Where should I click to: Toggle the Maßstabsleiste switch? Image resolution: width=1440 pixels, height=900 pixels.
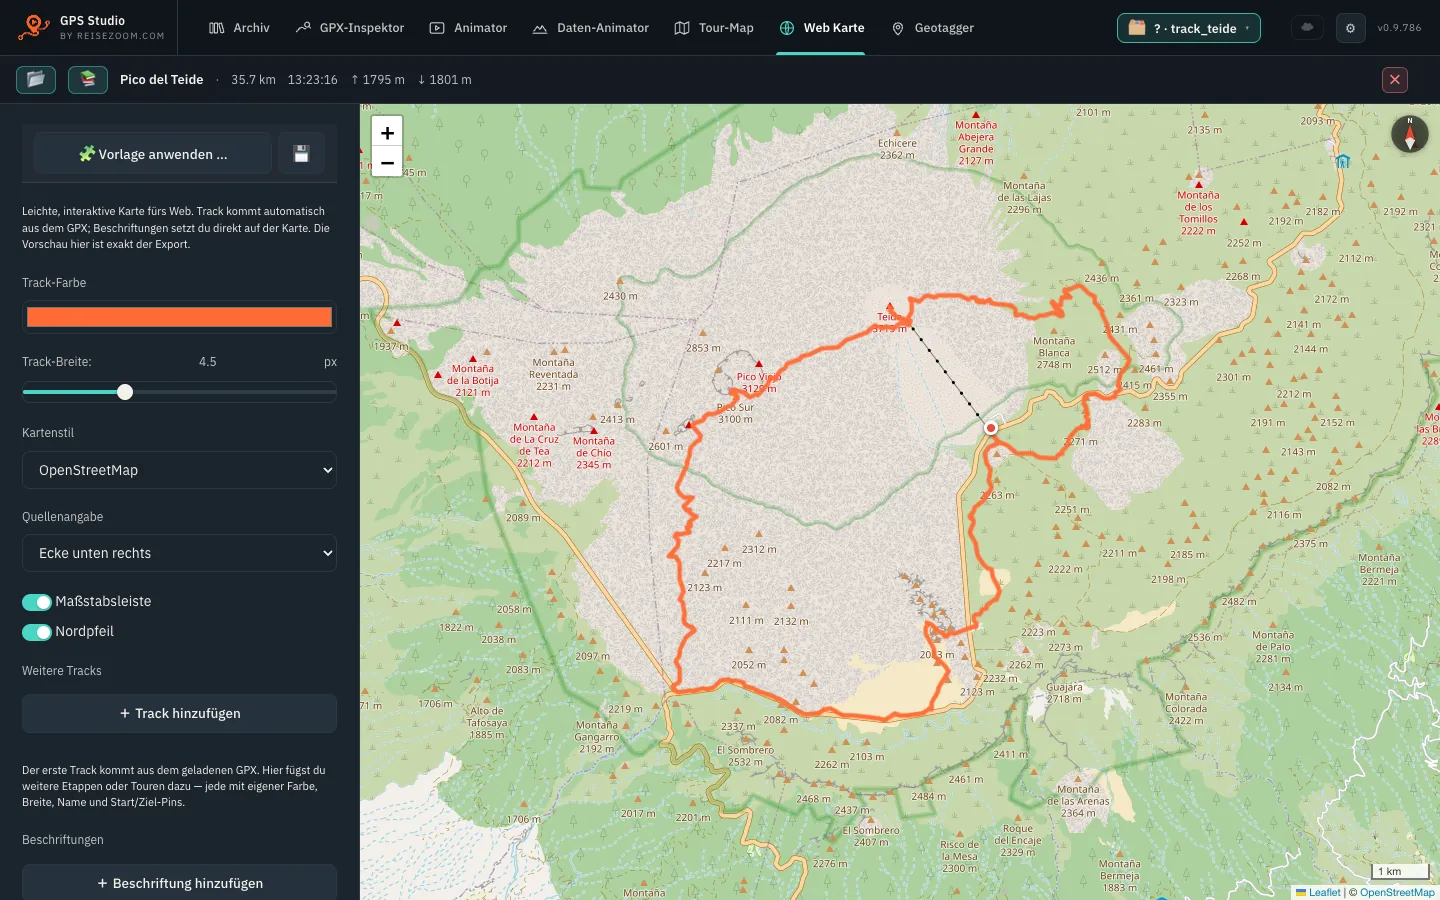pos(37,602)
